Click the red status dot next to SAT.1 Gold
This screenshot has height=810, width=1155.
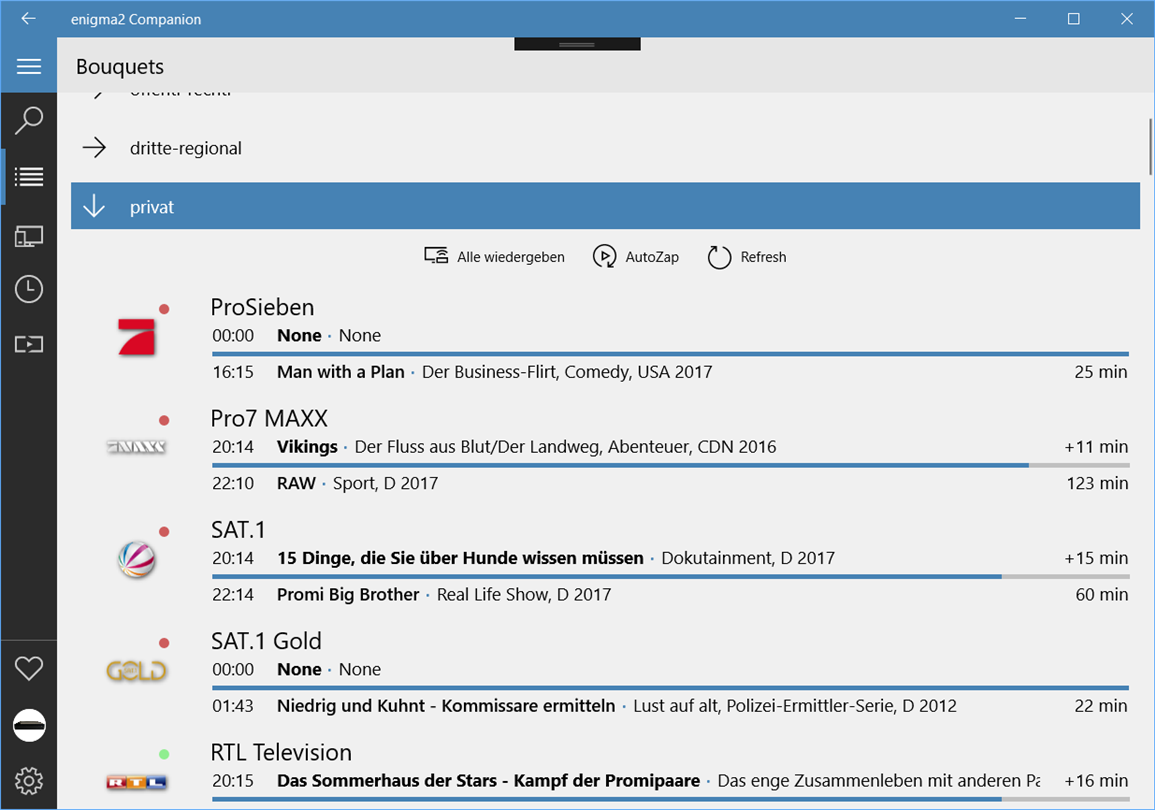click(164, 643)
